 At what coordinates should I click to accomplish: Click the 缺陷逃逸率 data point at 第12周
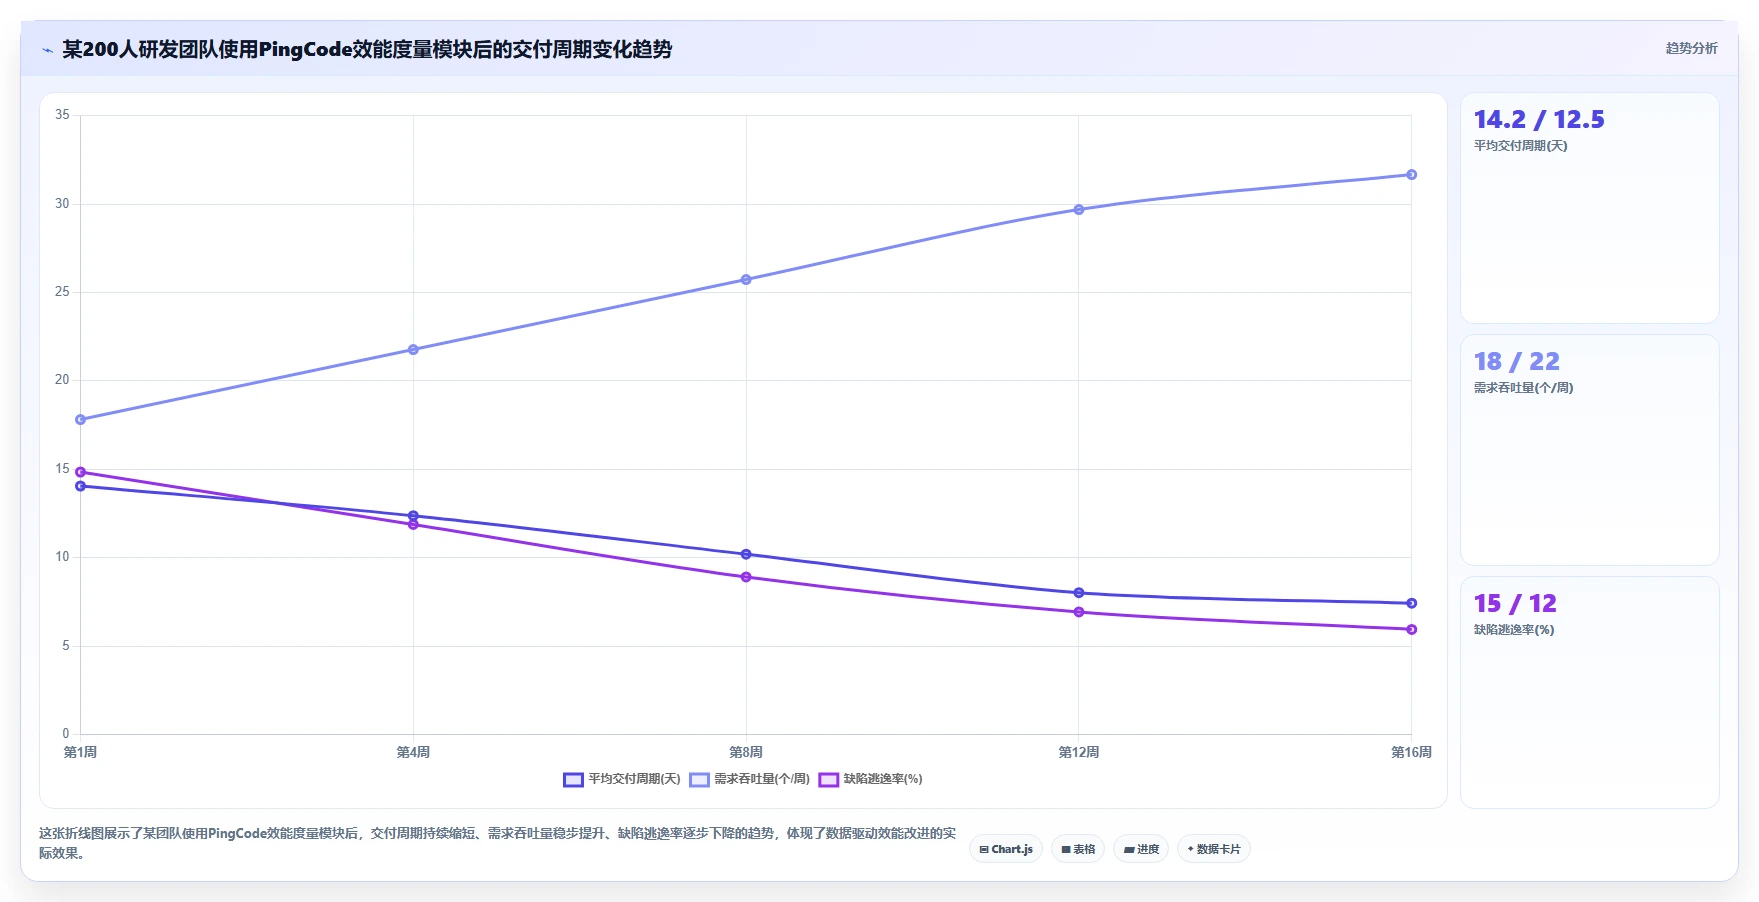click(x=1079, y=612)
